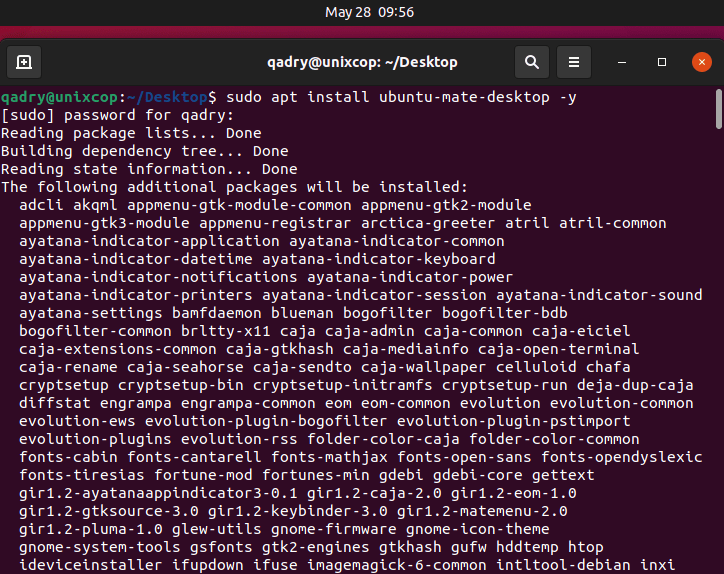This screenshot has width=724, height=574.
Task: Click the line 'Reading package lists... Done'
Action: coord(131,133)
